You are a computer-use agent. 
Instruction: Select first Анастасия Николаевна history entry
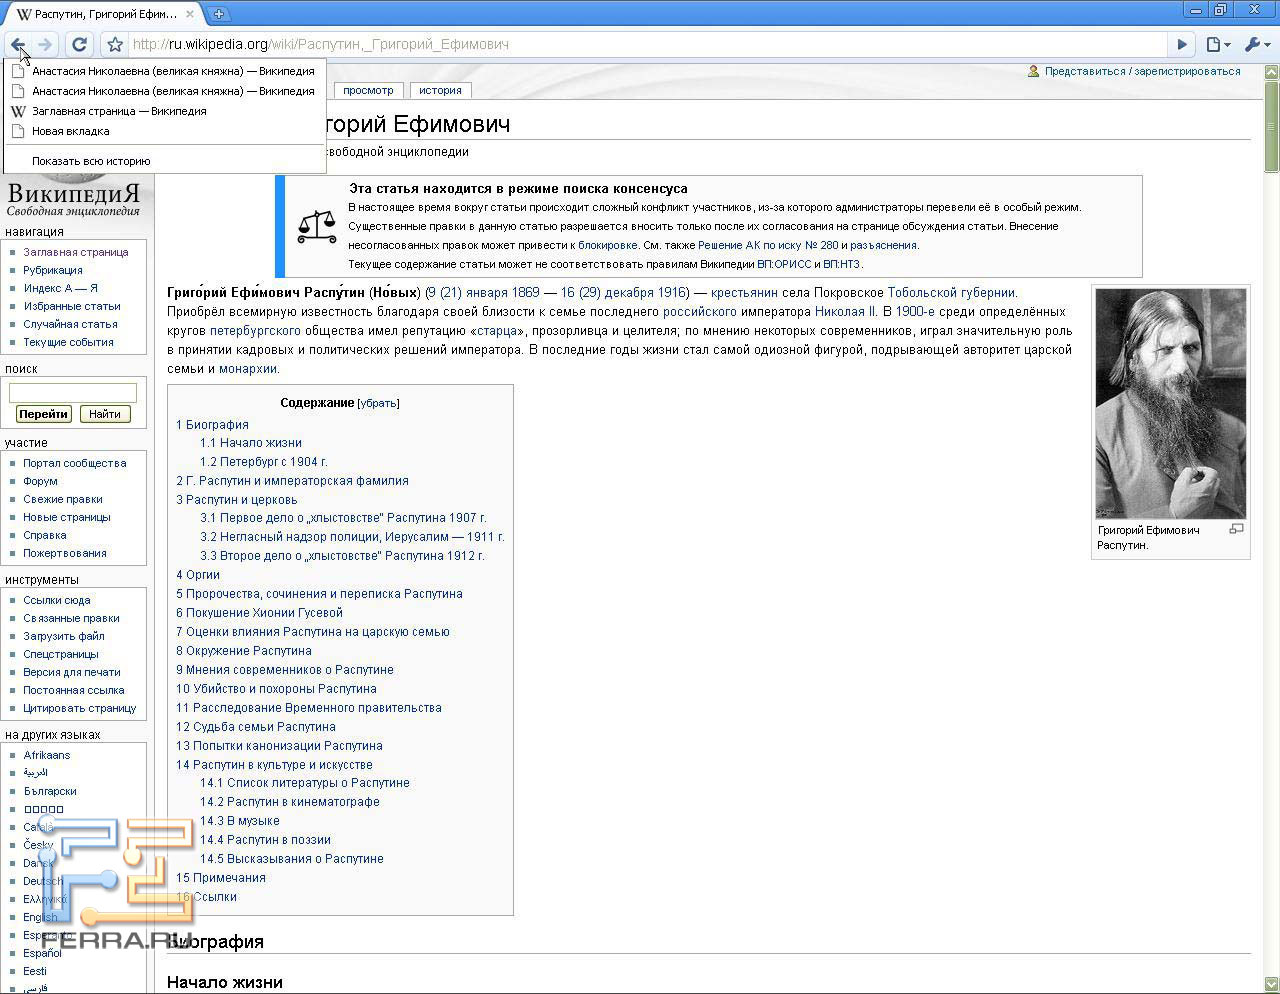[165, 71]
